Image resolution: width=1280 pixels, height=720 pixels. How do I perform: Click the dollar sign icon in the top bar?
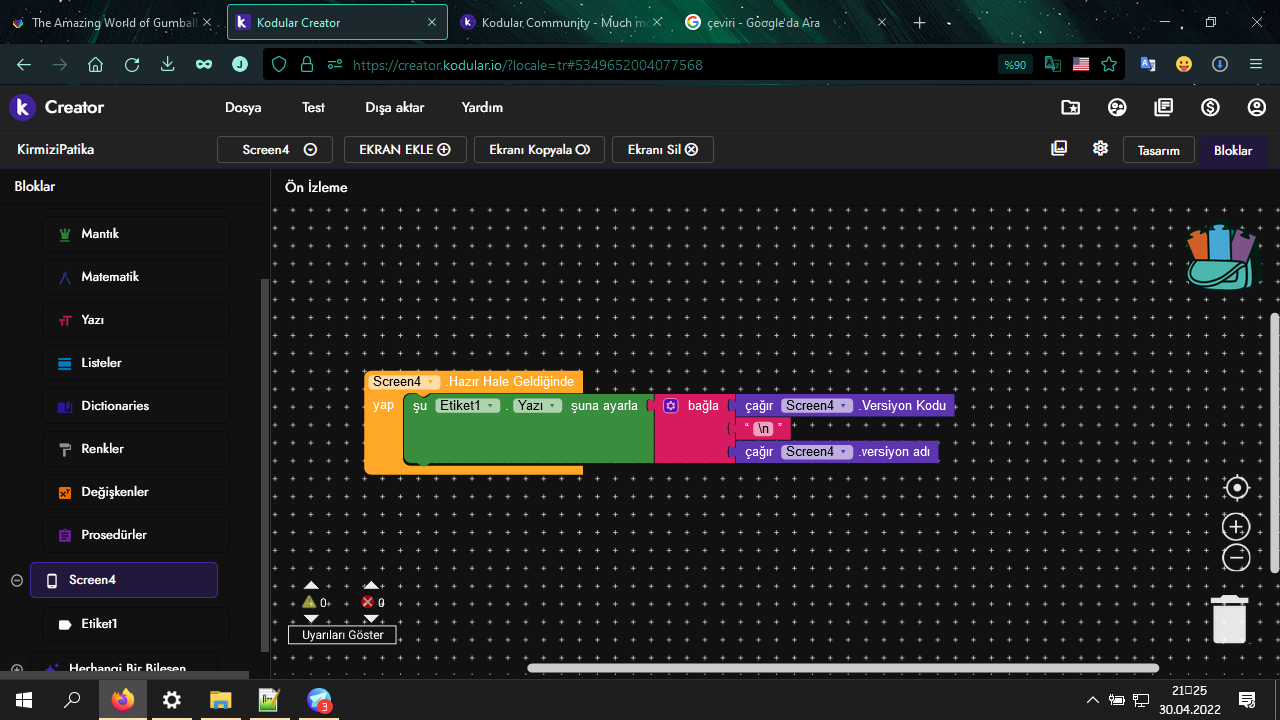click(x=1210, y=107)
